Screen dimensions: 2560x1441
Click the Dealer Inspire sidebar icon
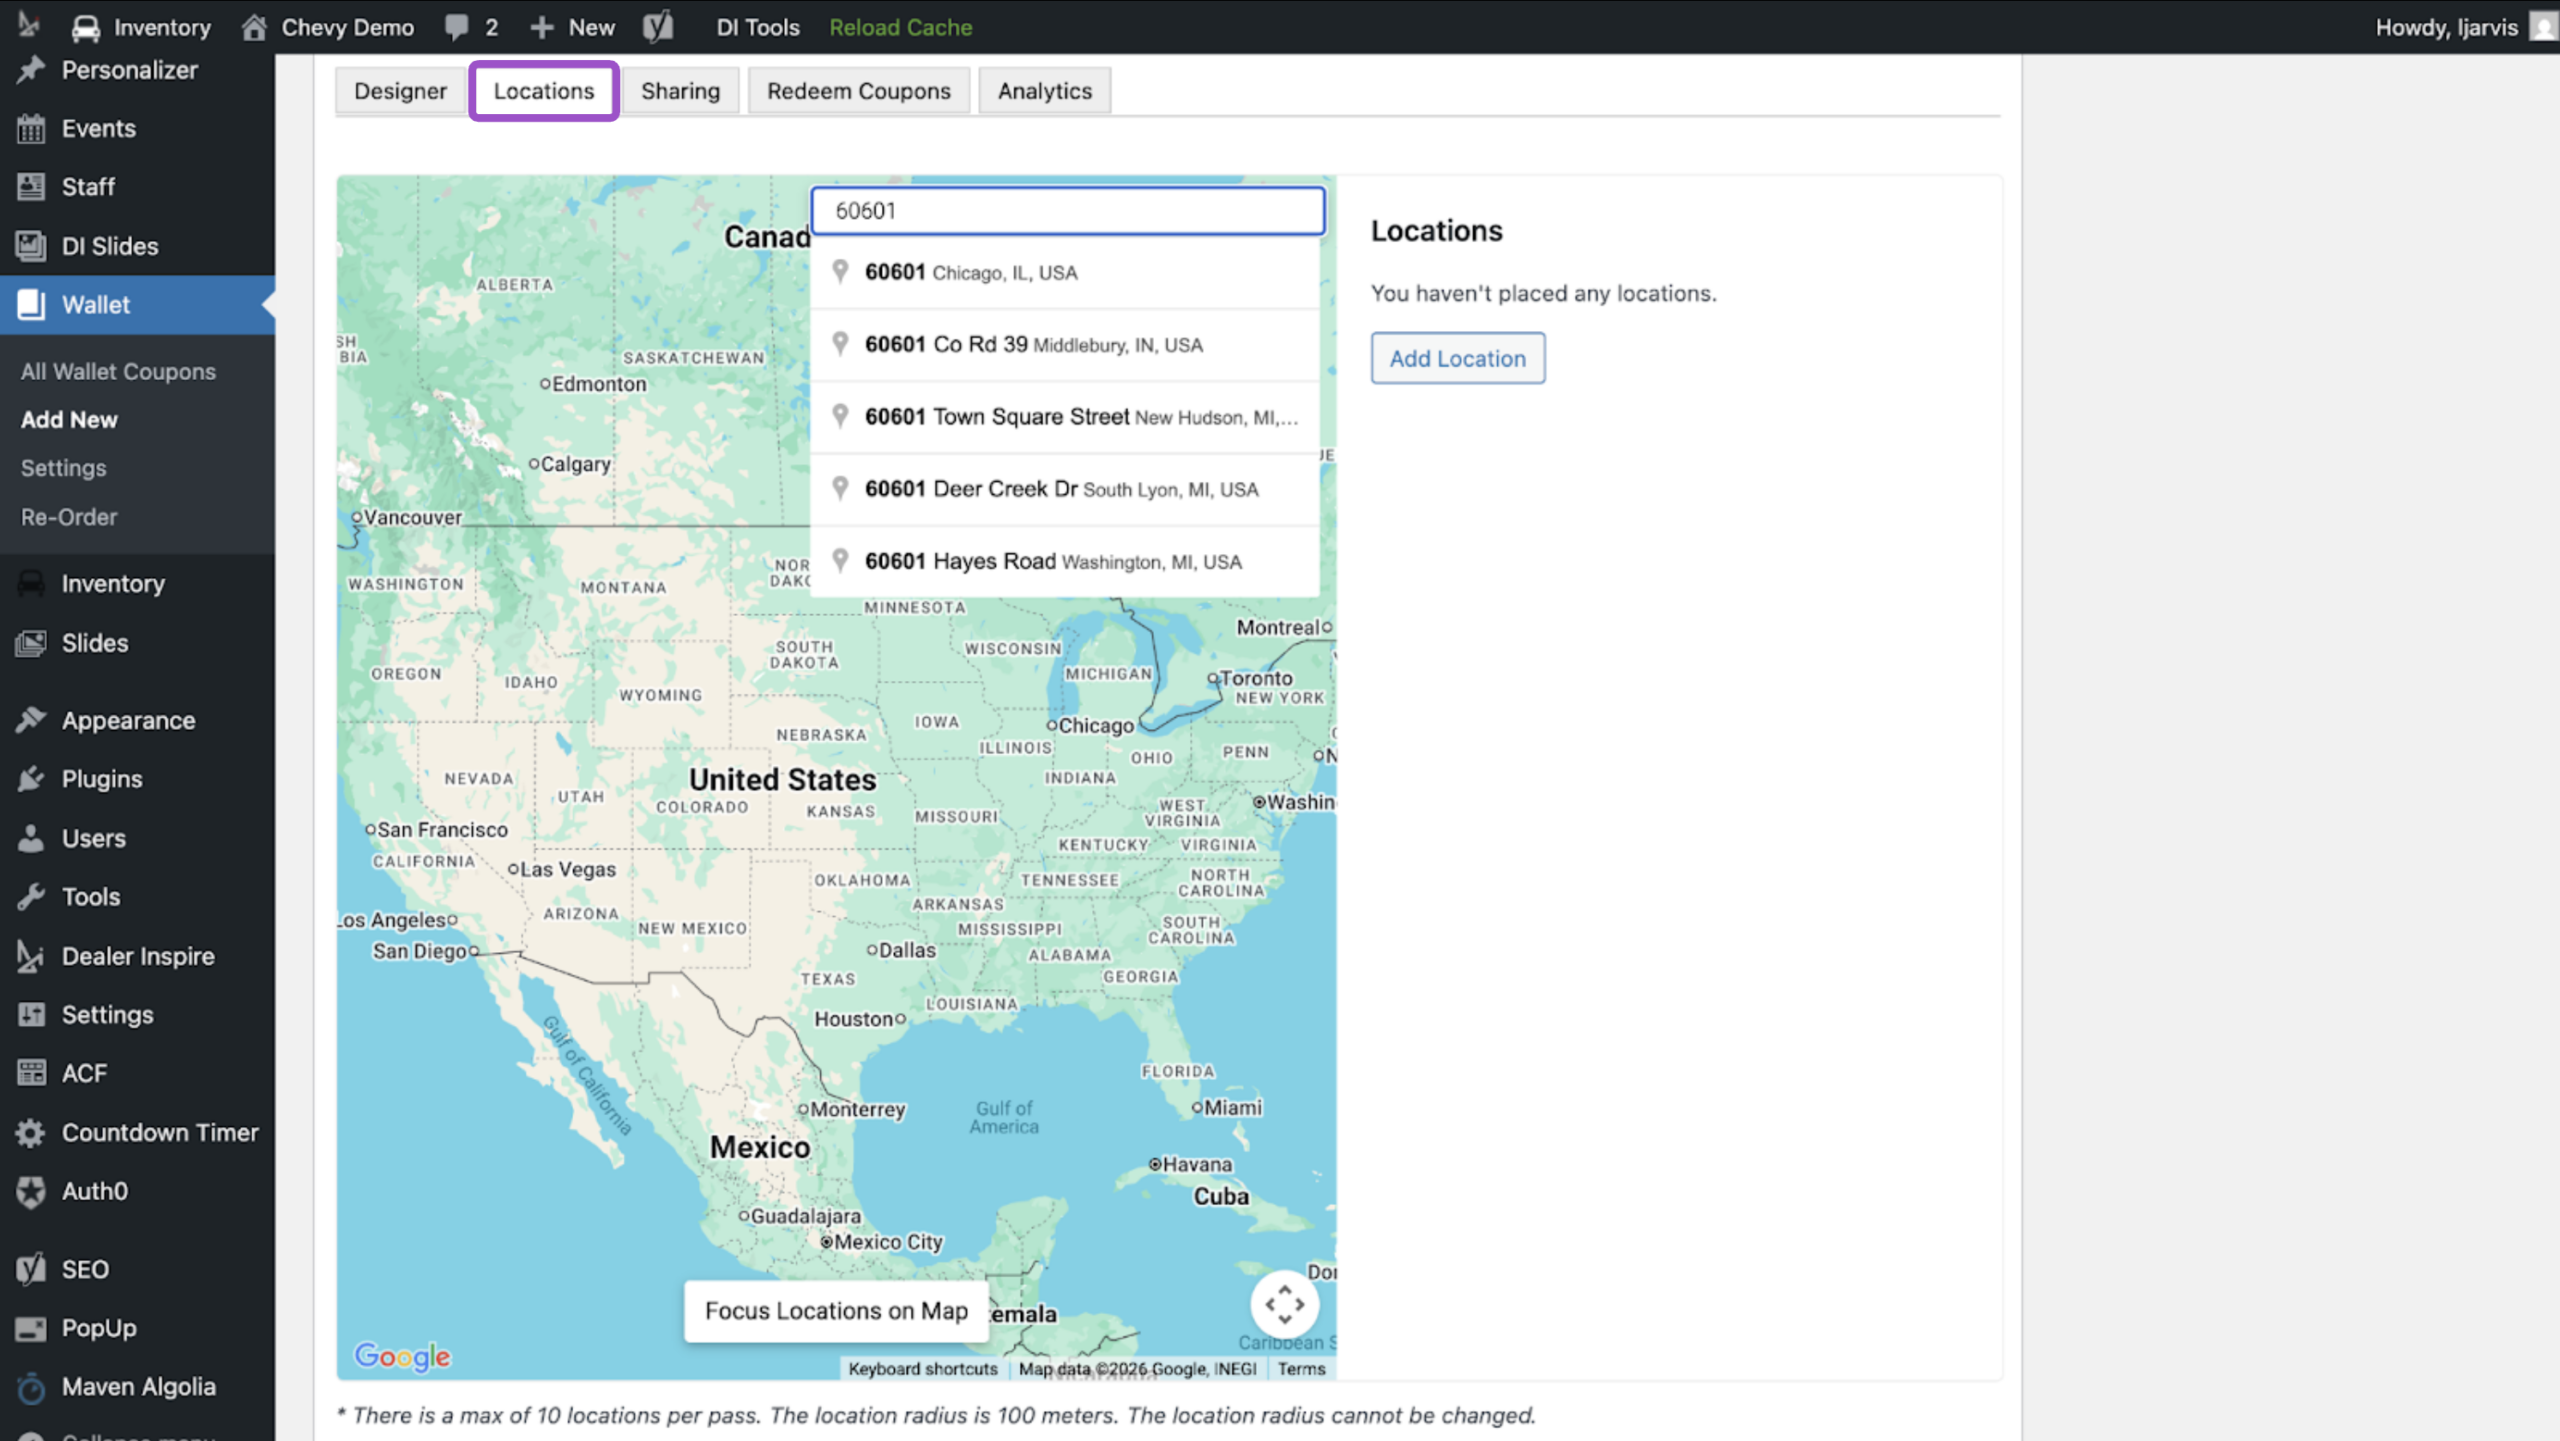coord(31,956)
